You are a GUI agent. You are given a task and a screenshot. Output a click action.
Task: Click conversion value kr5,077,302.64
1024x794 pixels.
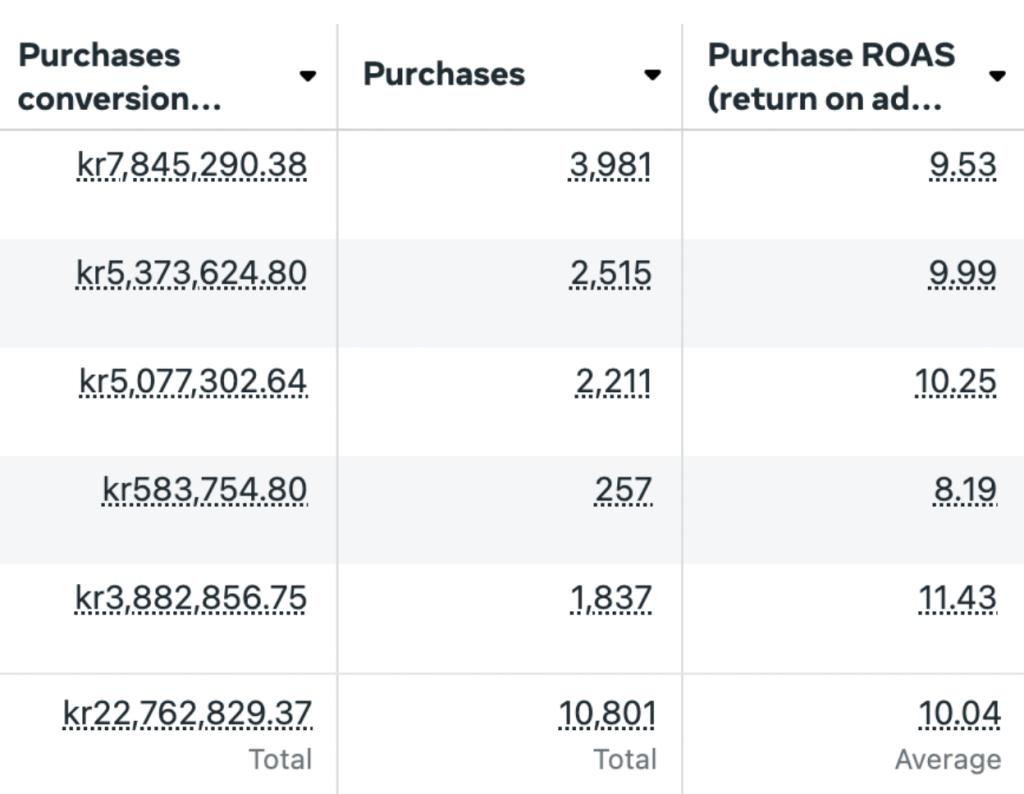tap(193, 381)
